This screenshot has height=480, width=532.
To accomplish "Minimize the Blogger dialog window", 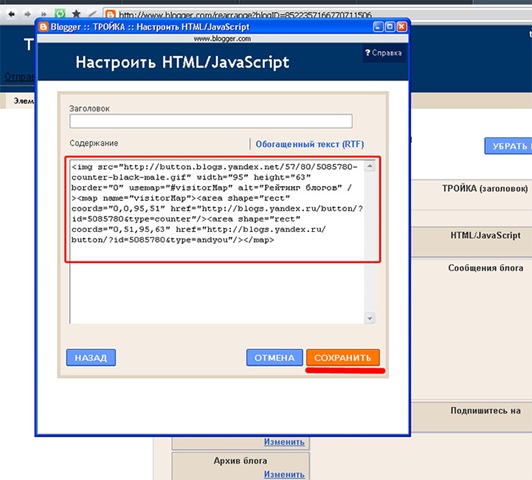I will (x=378, y=26).
